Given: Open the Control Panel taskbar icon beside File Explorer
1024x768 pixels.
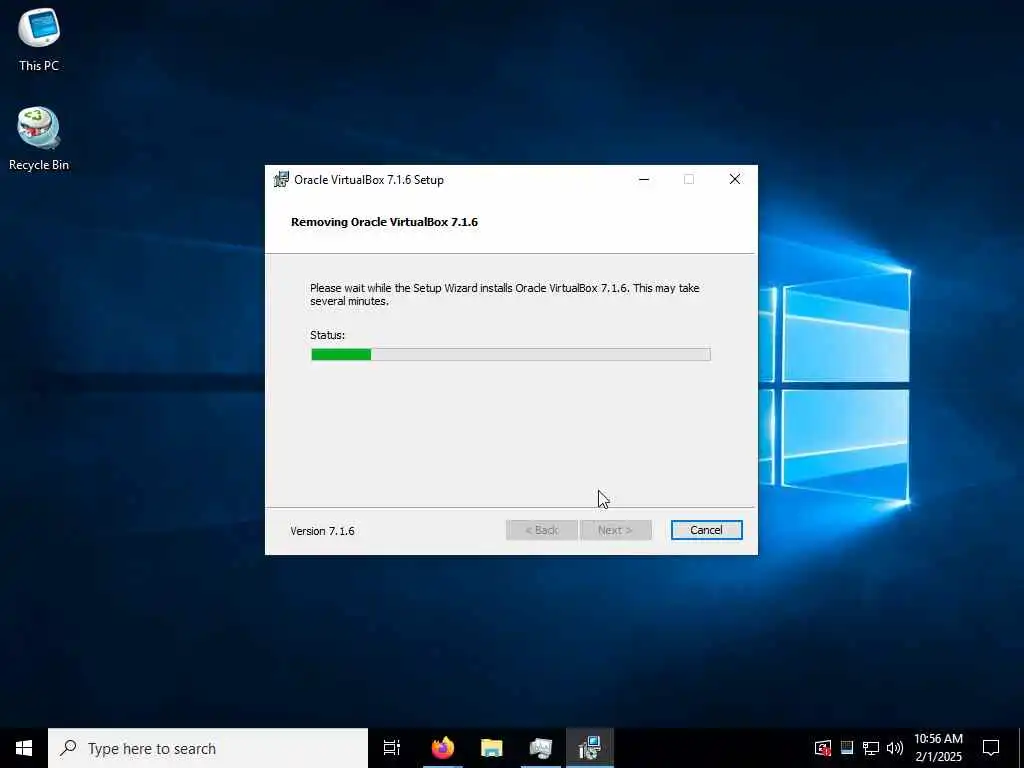Looking at the screenshot, I should [540, 748].
